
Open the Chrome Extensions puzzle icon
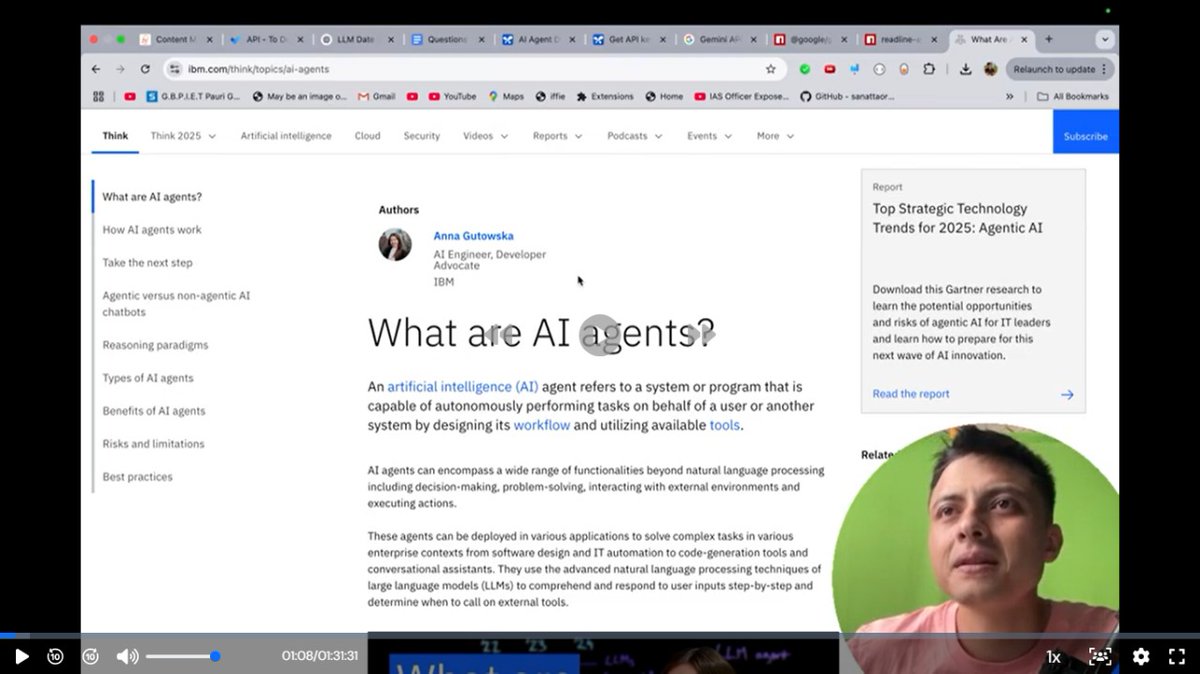[929, 69]
